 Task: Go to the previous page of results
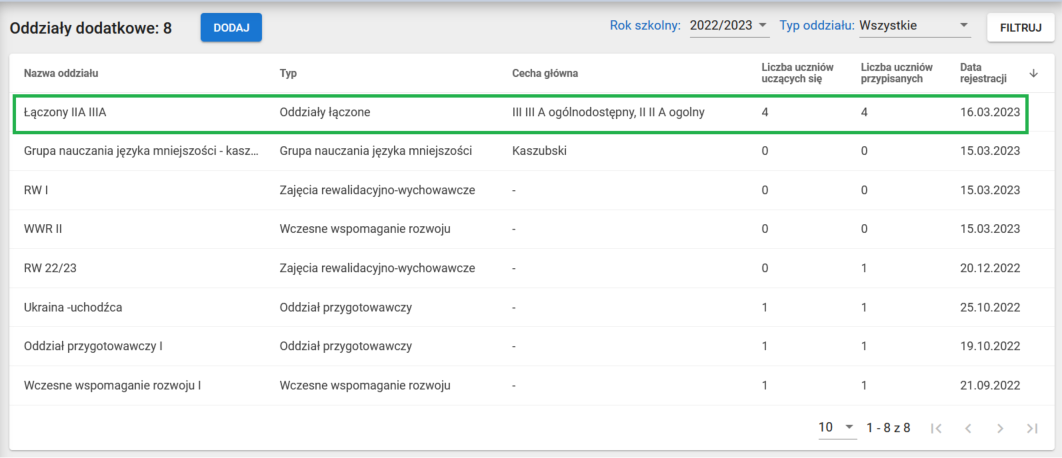pyautogui.click(x=968, y=428)
